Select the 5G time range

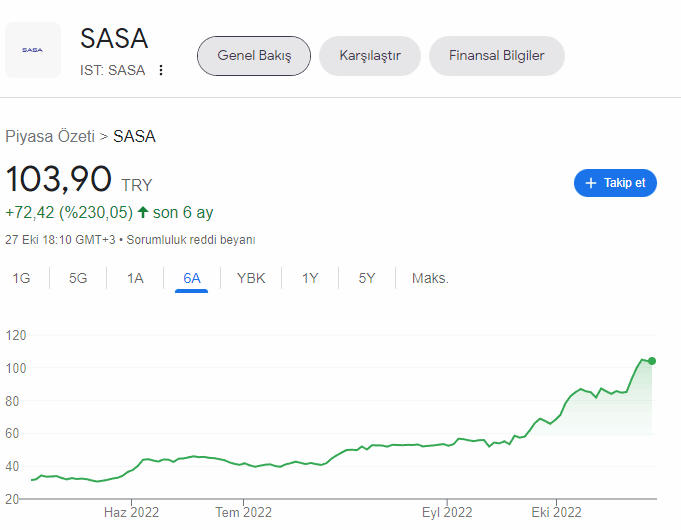point(78,278)
